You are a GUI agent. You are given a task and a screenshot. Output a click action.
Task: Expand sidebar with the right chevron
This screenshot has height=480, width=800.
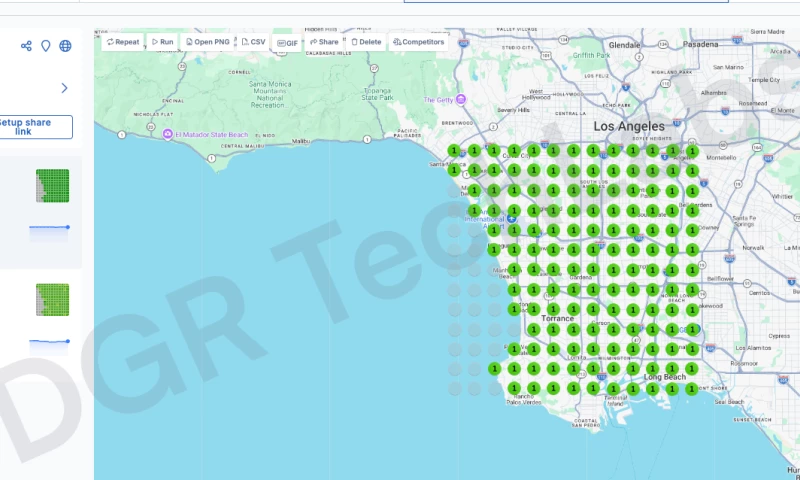[64, 88]
